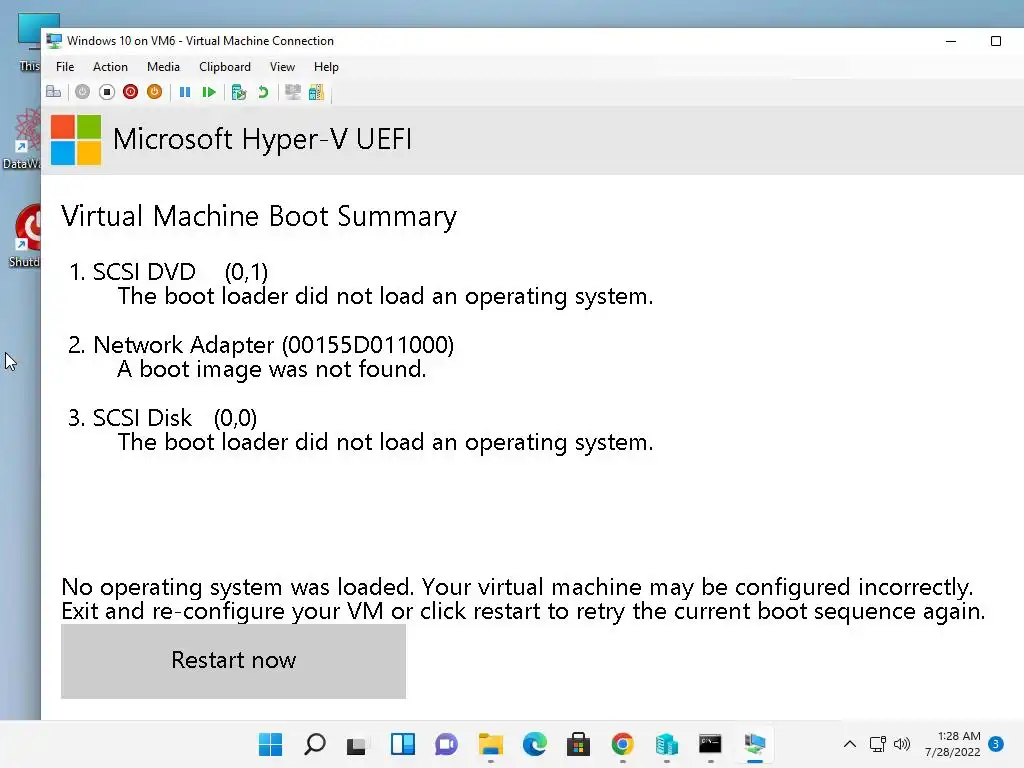Open the clock showing 1:28 AM

pyautogui.click(x=952, y=744)
